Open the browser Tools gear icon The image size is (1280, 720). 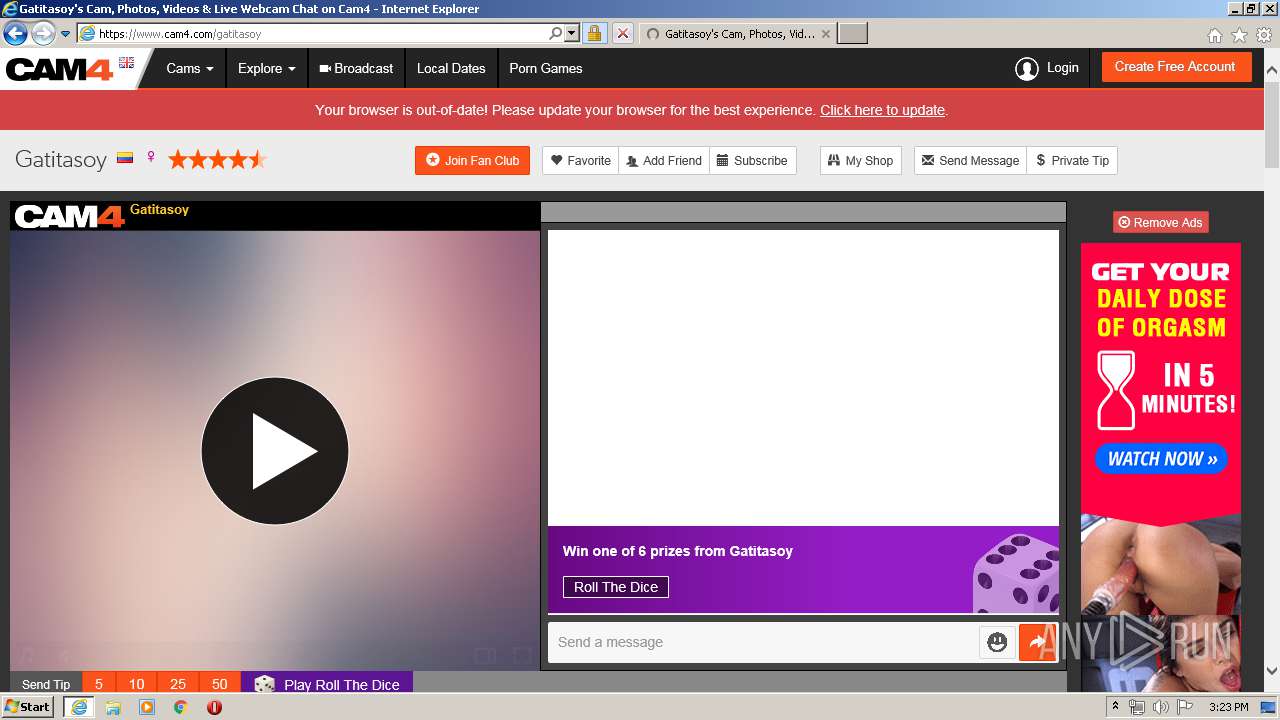pyautogui.click(x=1264, y=35)
